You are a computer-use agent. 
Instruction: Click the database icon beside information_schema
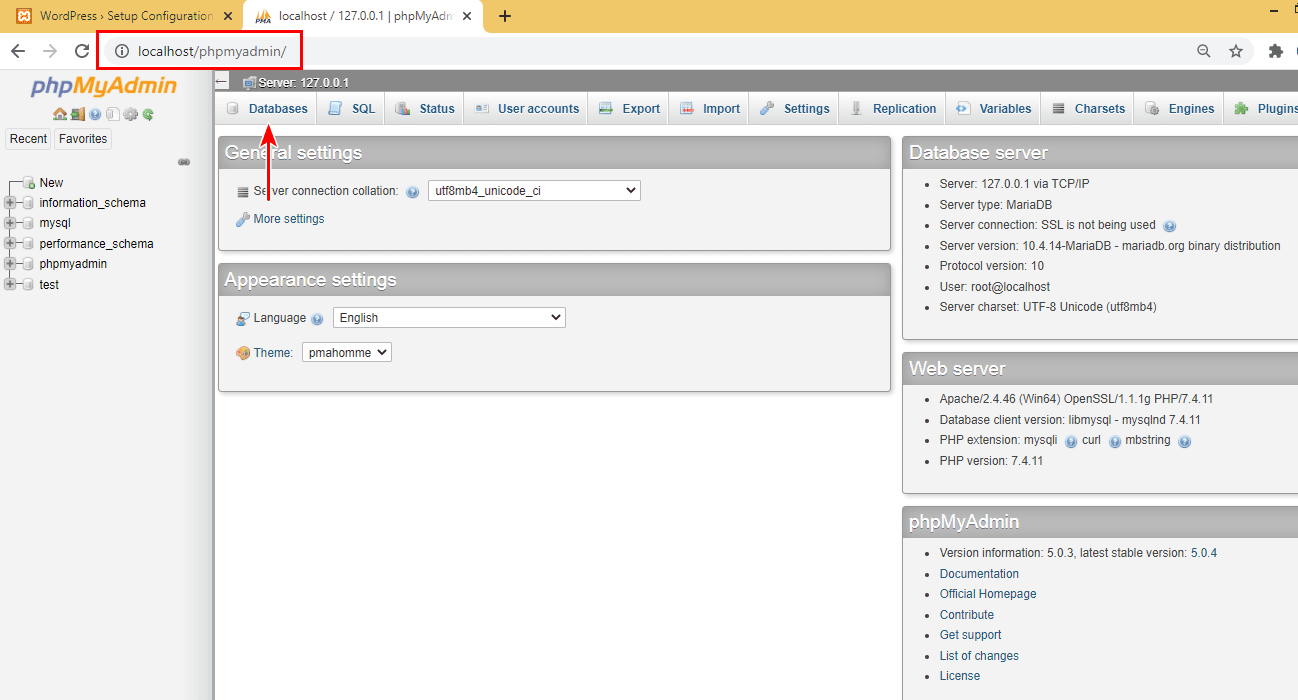point(28,203)
